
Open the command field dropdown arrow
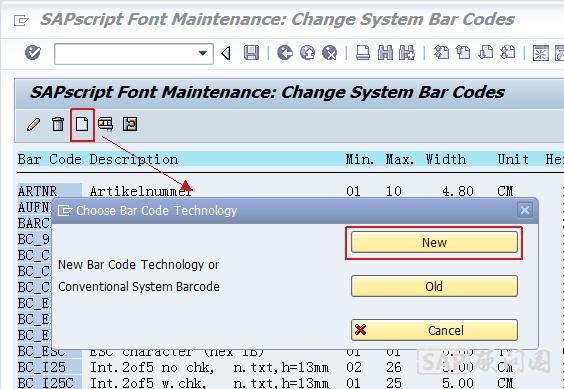pyautogui.click(x=203, y=53)
